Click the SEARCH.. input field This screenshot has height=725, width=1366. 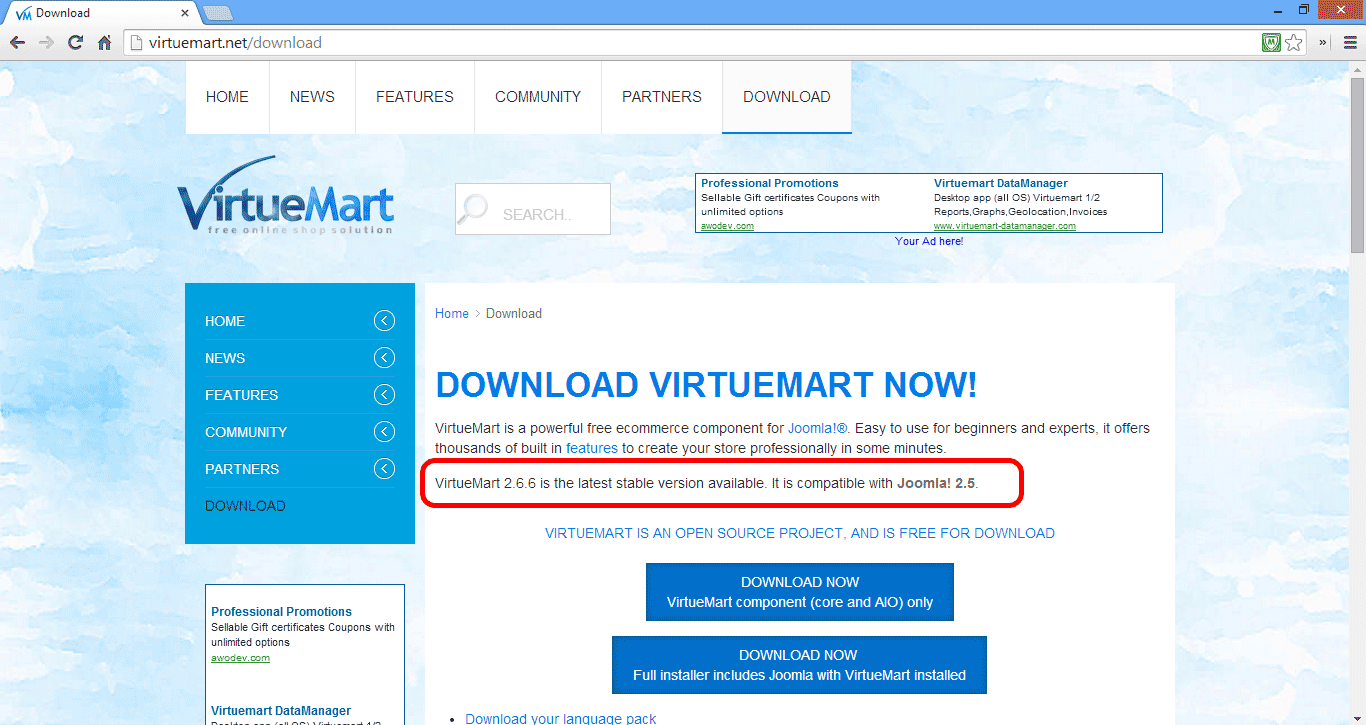(533, 209)
